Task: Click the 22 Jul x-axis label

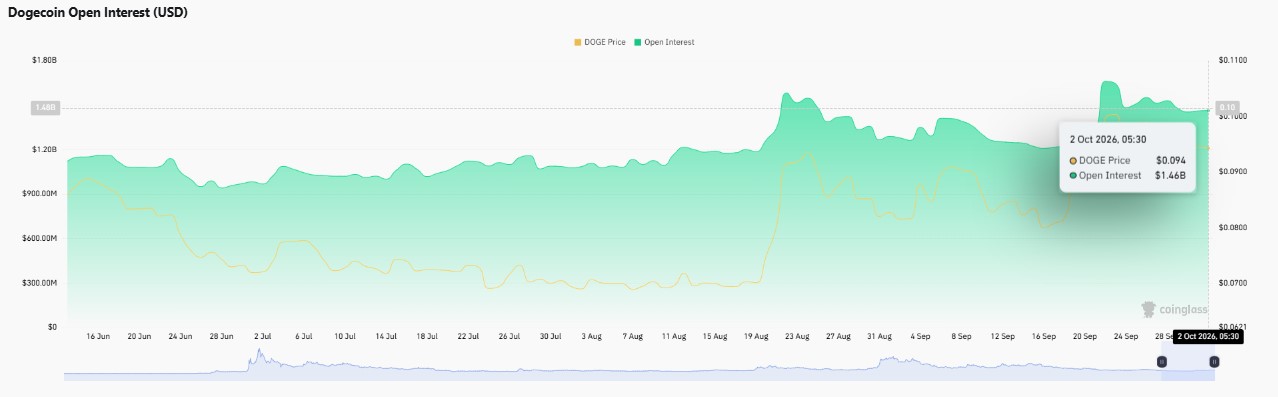Action: tap(468, 337)
